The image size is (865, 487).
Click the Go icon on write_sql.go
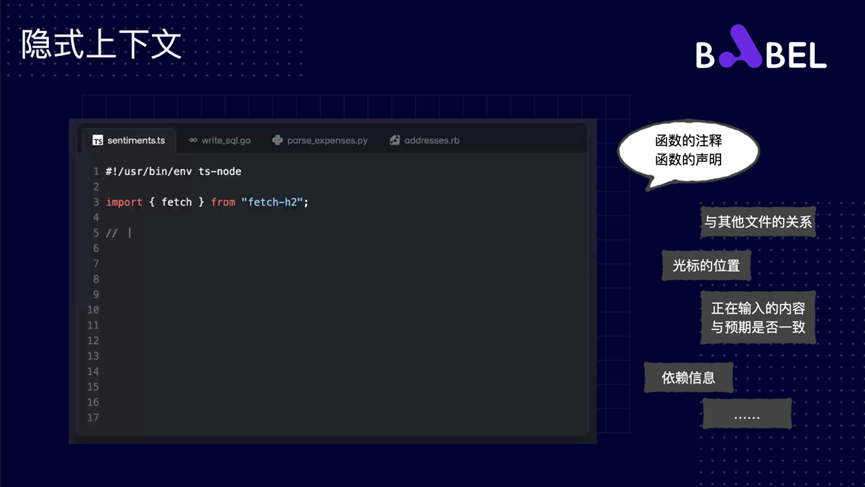193,140
